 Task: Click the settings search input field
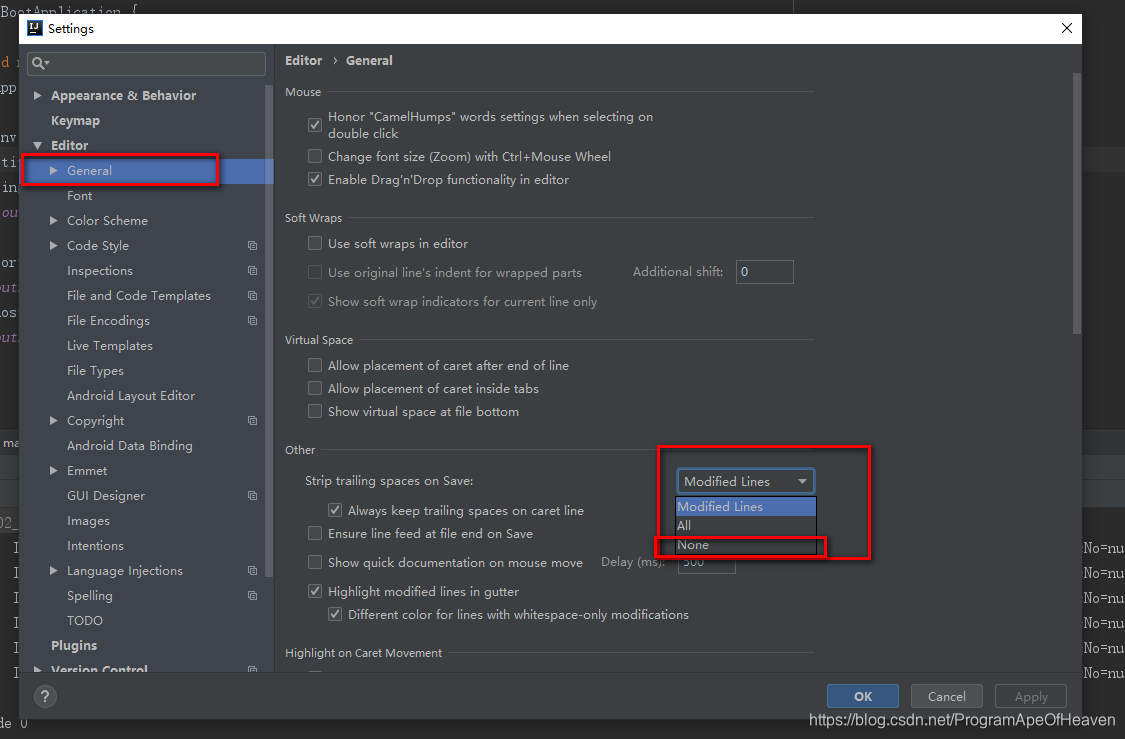146,63
